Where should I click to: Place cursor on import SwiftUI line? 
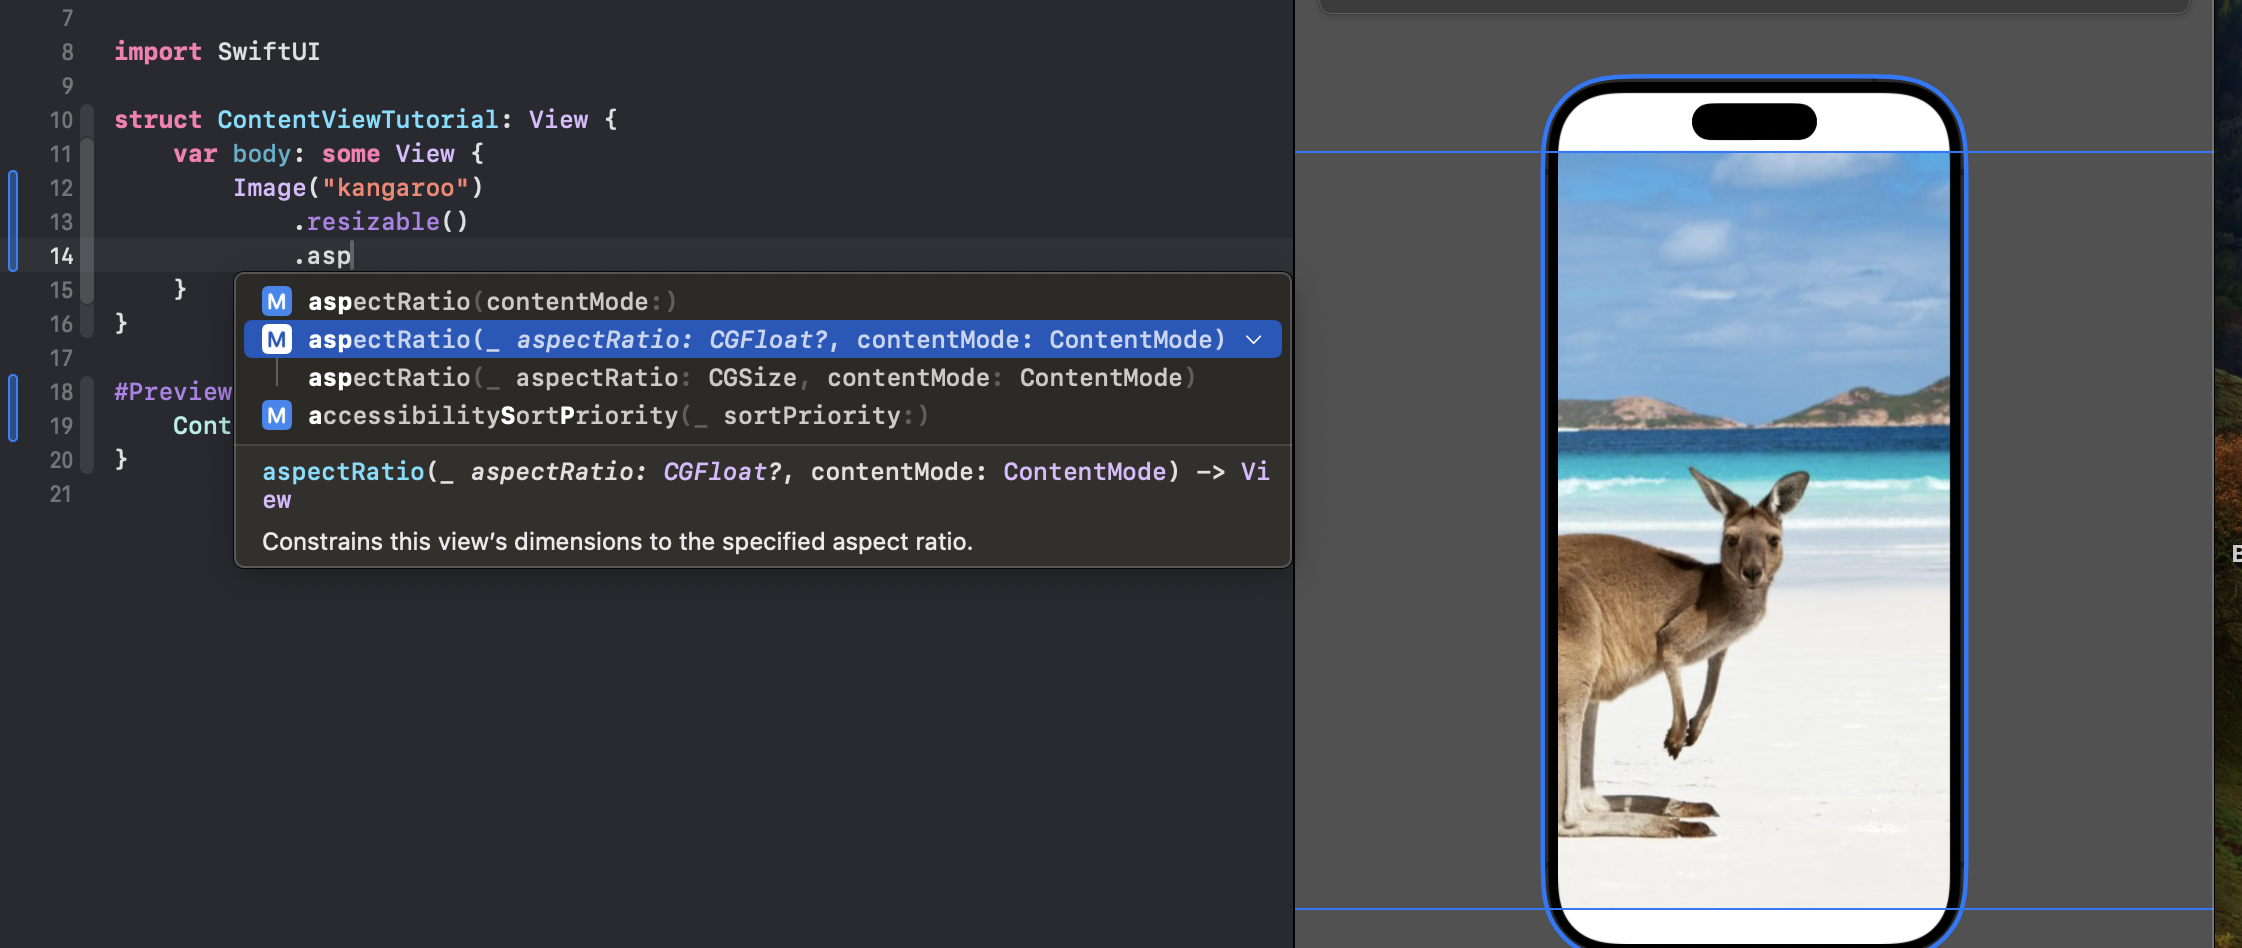(x=217, y=52)
